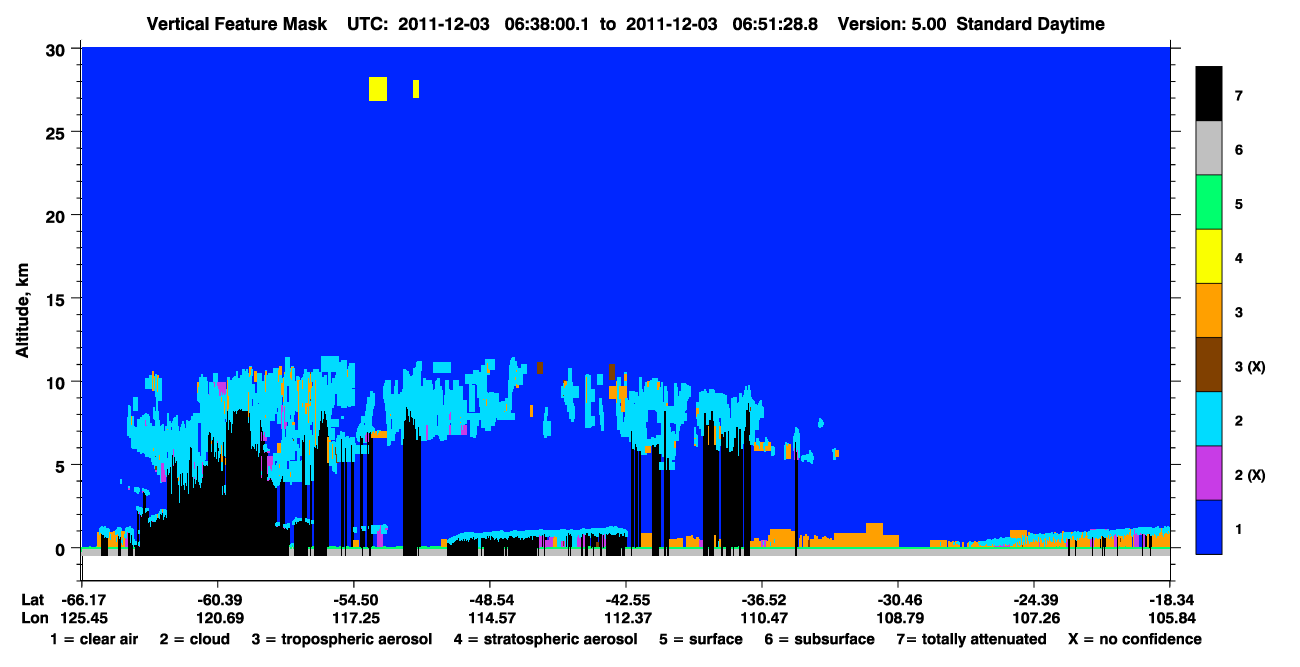Image resolution: width=1300 pixels, height=667 pixels.
Task: Click 'Version: 5.00' in the title
Action: [892, 24]
